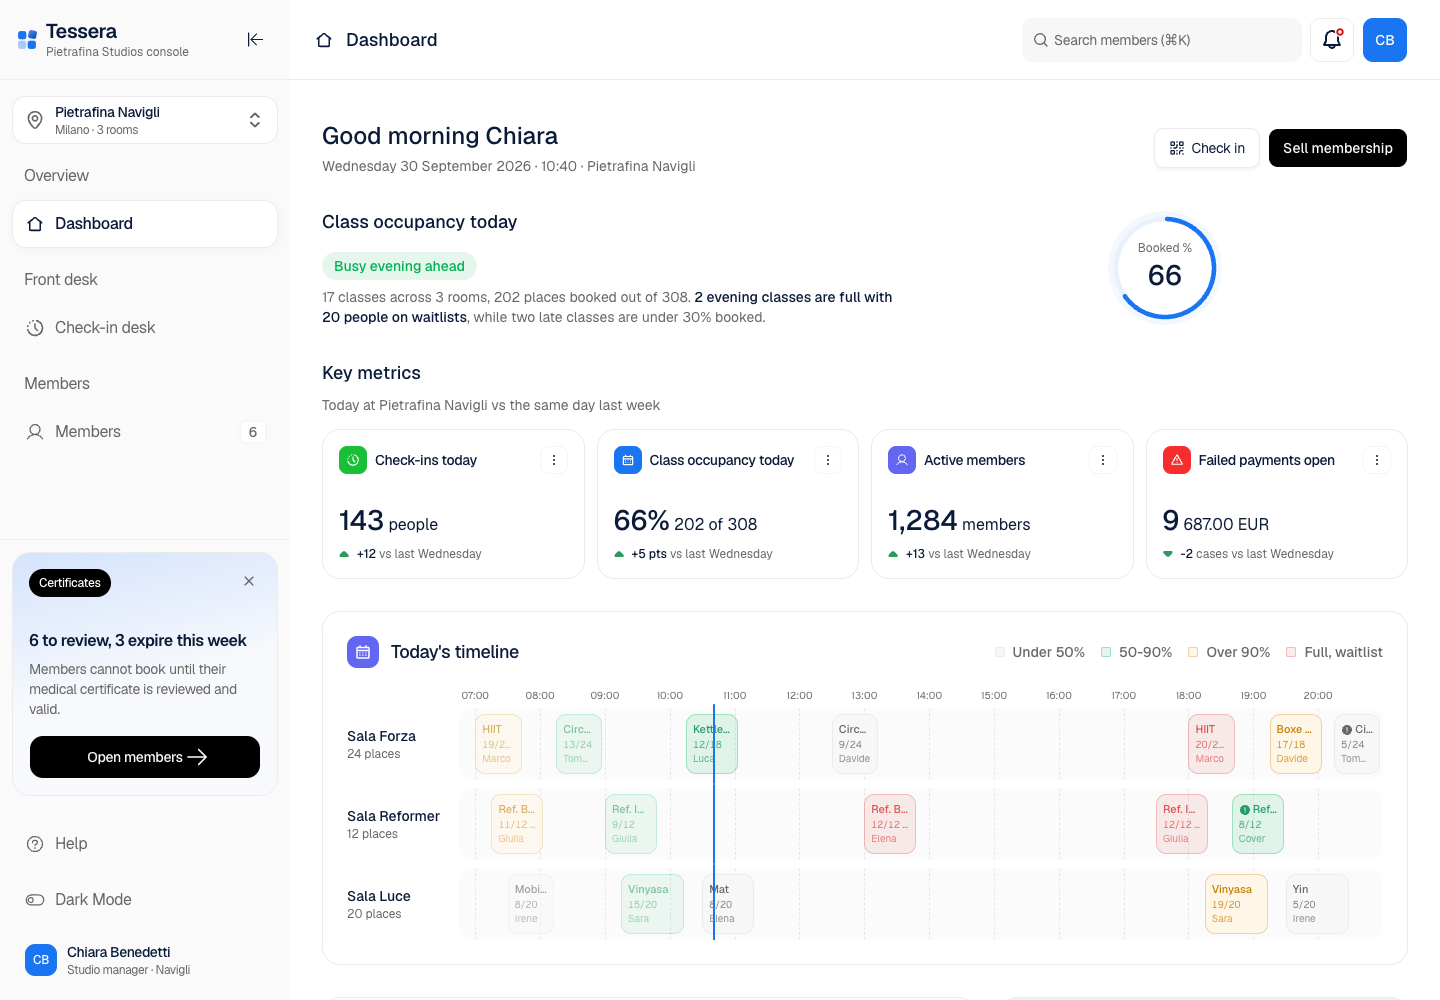Open options menu for Failed payments card
1440x1000 pixels.
[1377, 460]
